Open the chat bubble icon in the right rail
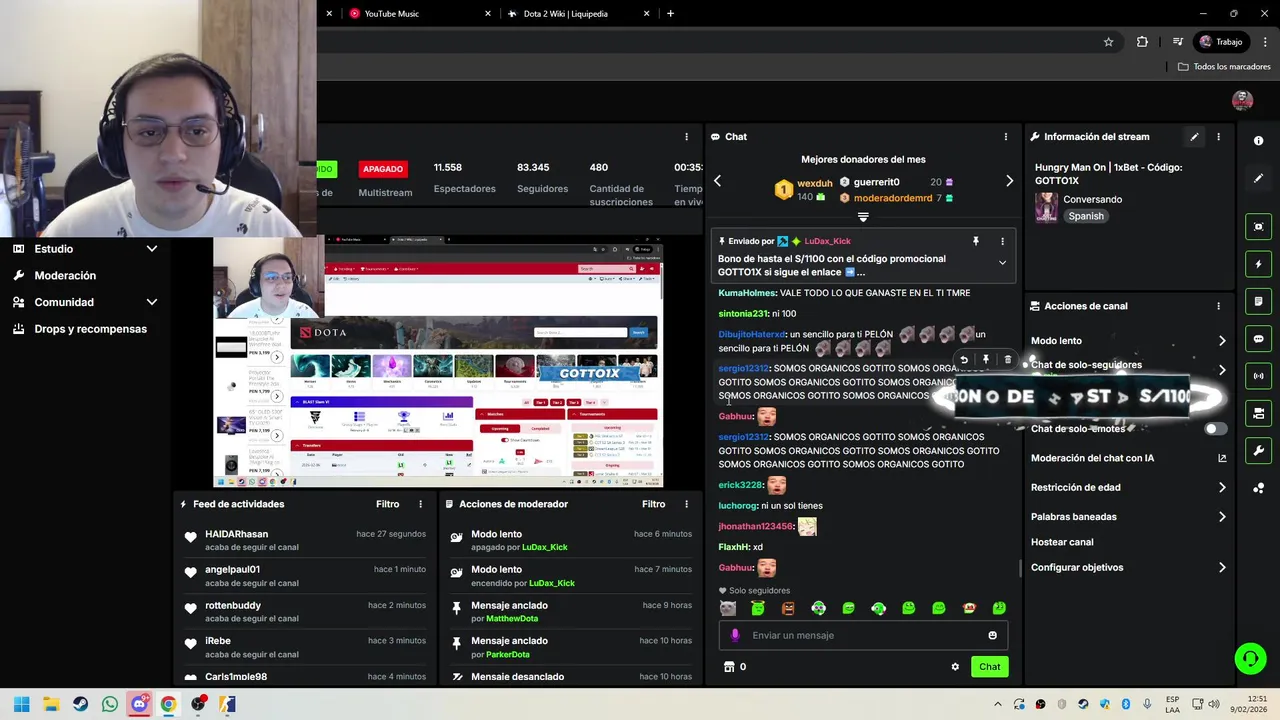Viewport: 1280px width, 720px height. (x=1258, y=339)
